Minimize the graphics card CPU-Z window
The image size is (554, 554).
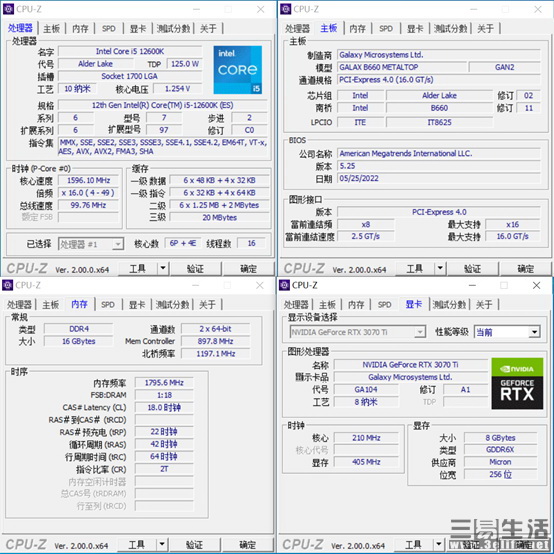[x=472, y=285]
